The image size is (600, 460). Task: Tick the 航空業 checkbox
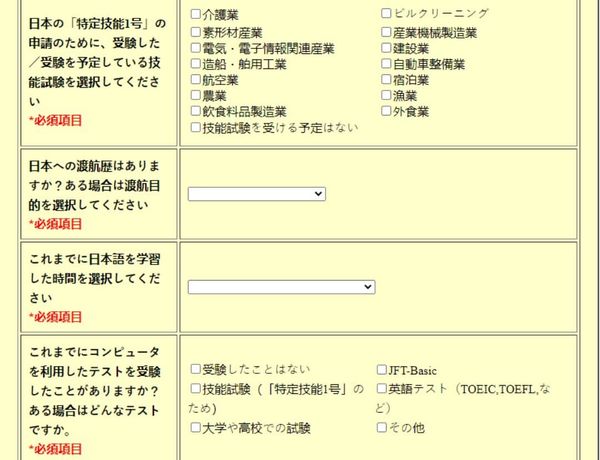(x=196, y=79)
